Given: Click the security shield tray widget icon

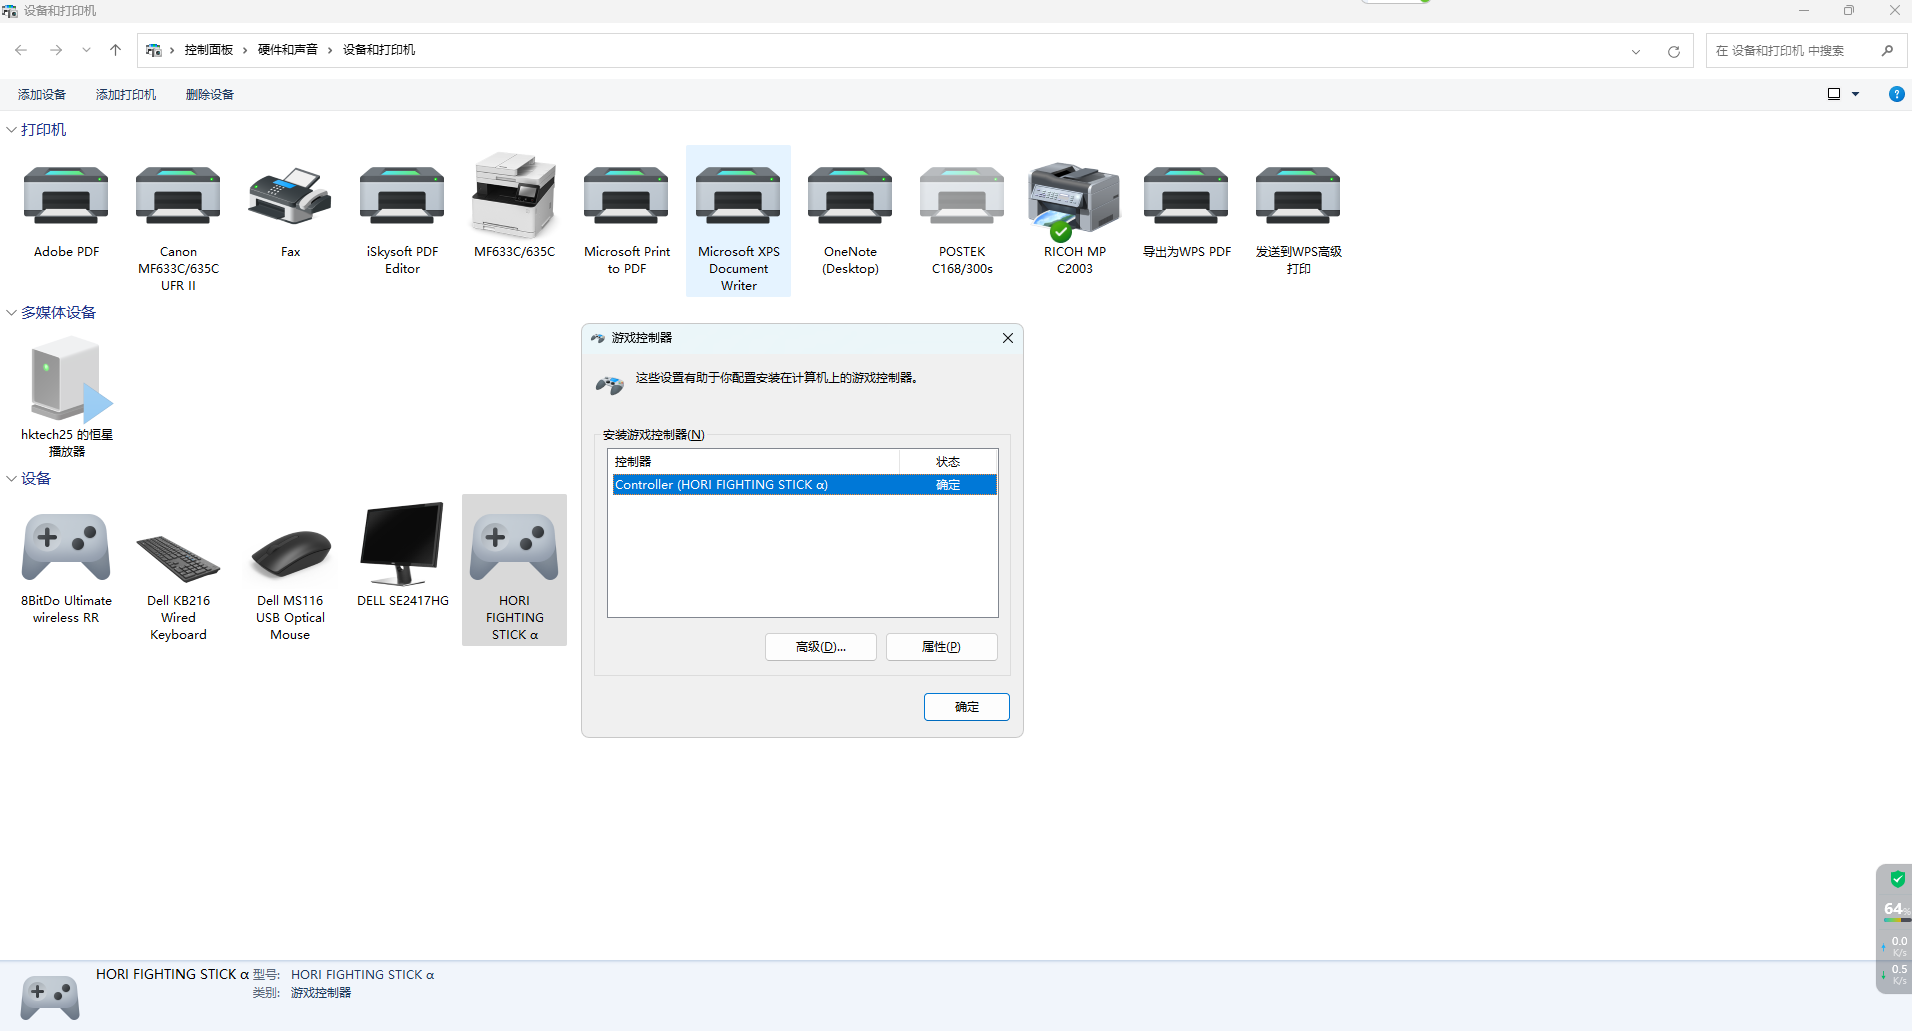Looking at the screenshot, I should tap(1897, 879).
